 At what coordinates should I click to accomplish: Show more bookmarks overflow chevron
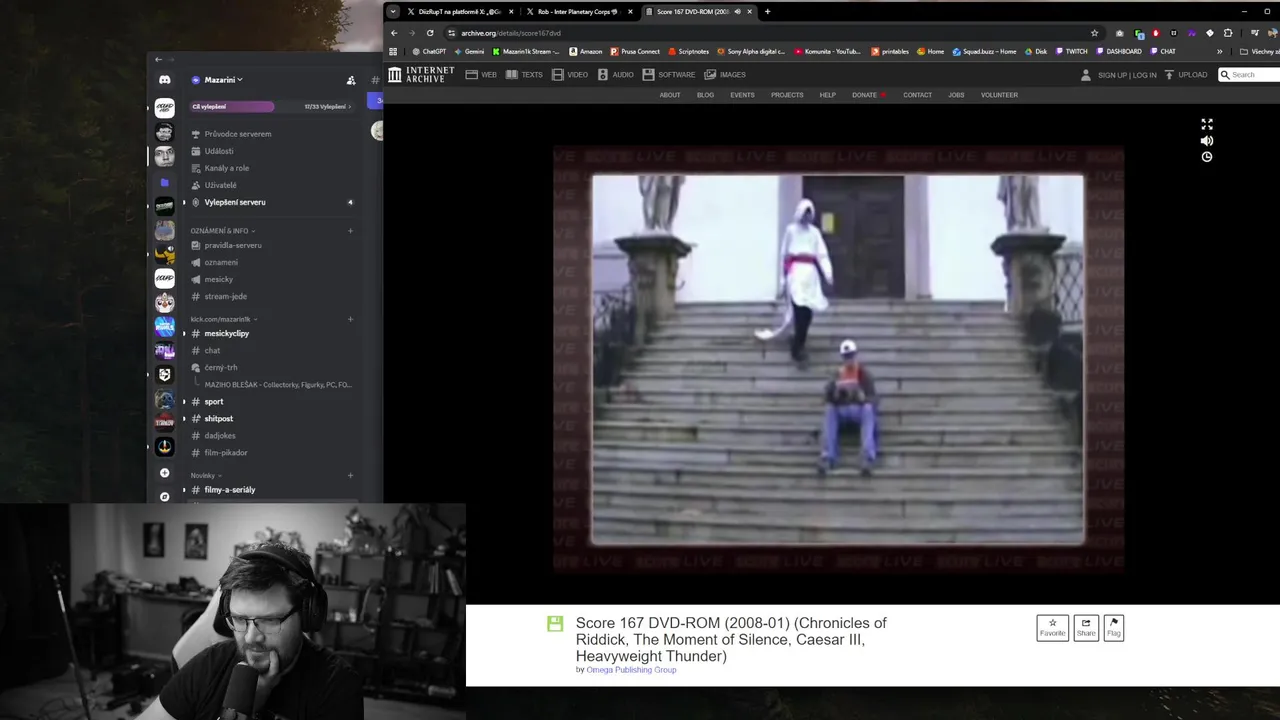[x=1219, y=51]
